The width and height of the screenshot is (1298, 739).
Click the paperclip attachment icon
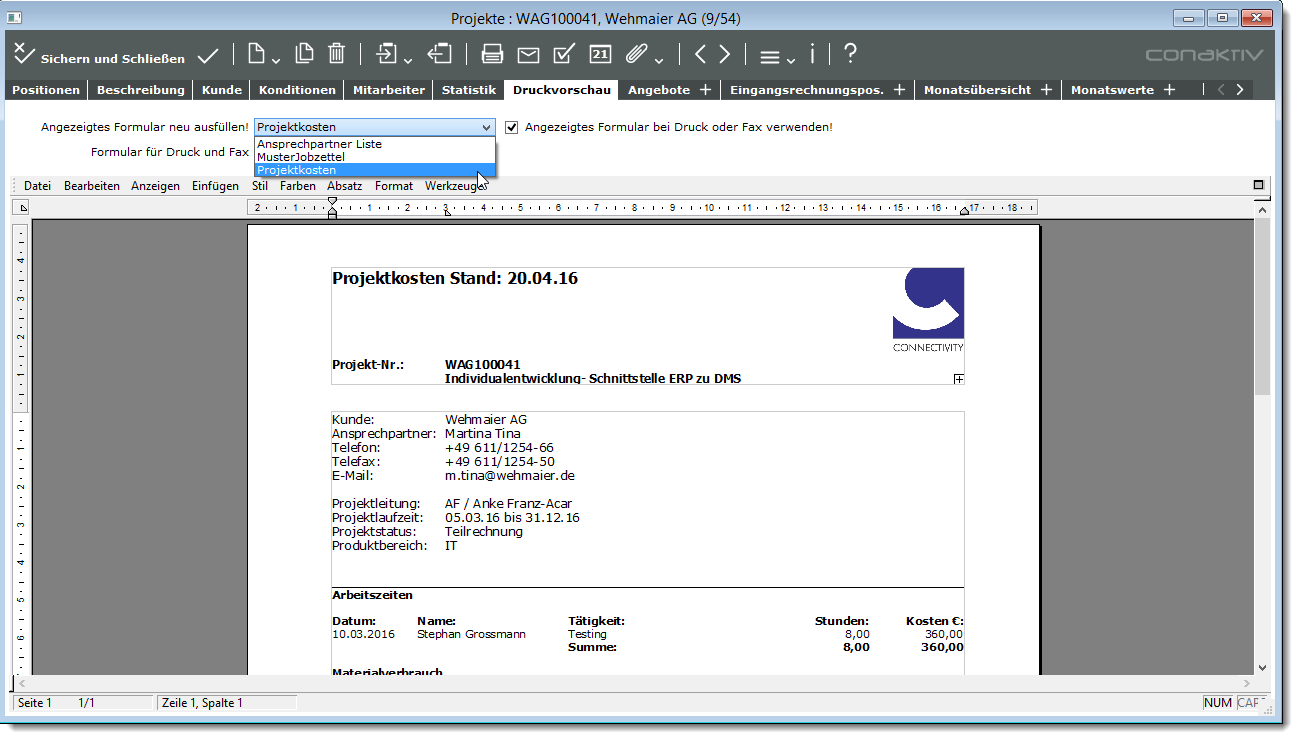point(636,54)
